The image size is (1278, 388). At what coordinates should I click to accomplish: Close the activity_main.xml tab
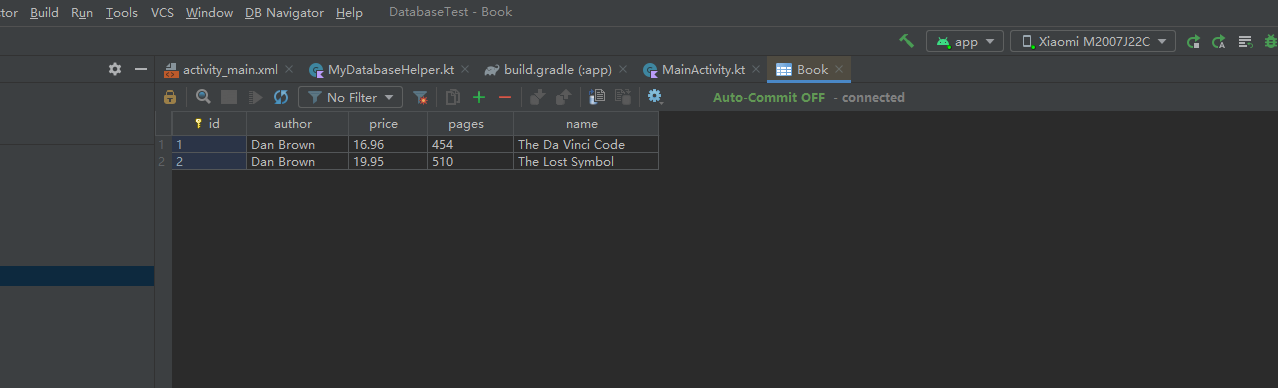coord(289,69)
